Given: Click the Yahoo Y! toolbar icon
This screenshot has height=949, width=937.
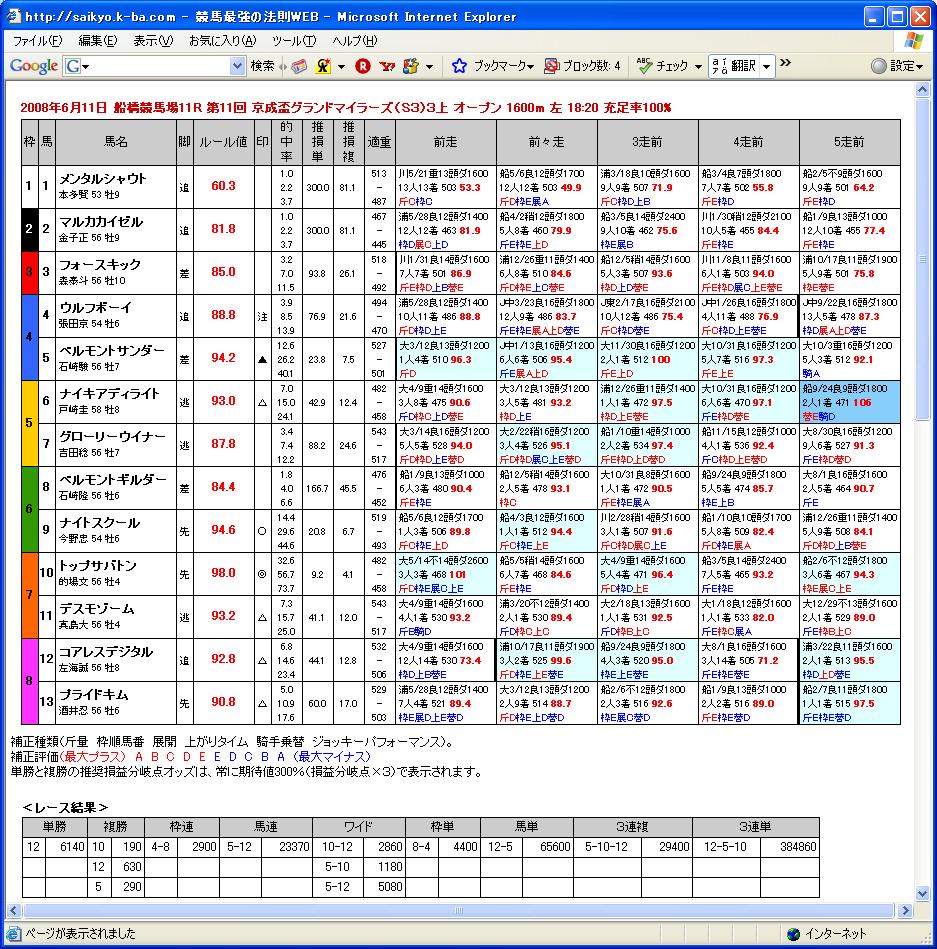Looking at the screenshot, I should (x=387, y=66).
